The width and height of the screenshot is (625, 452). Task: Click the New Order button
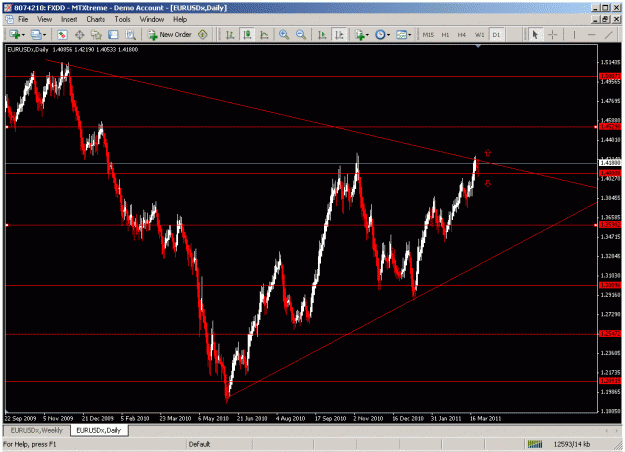[x=170, y=35]
